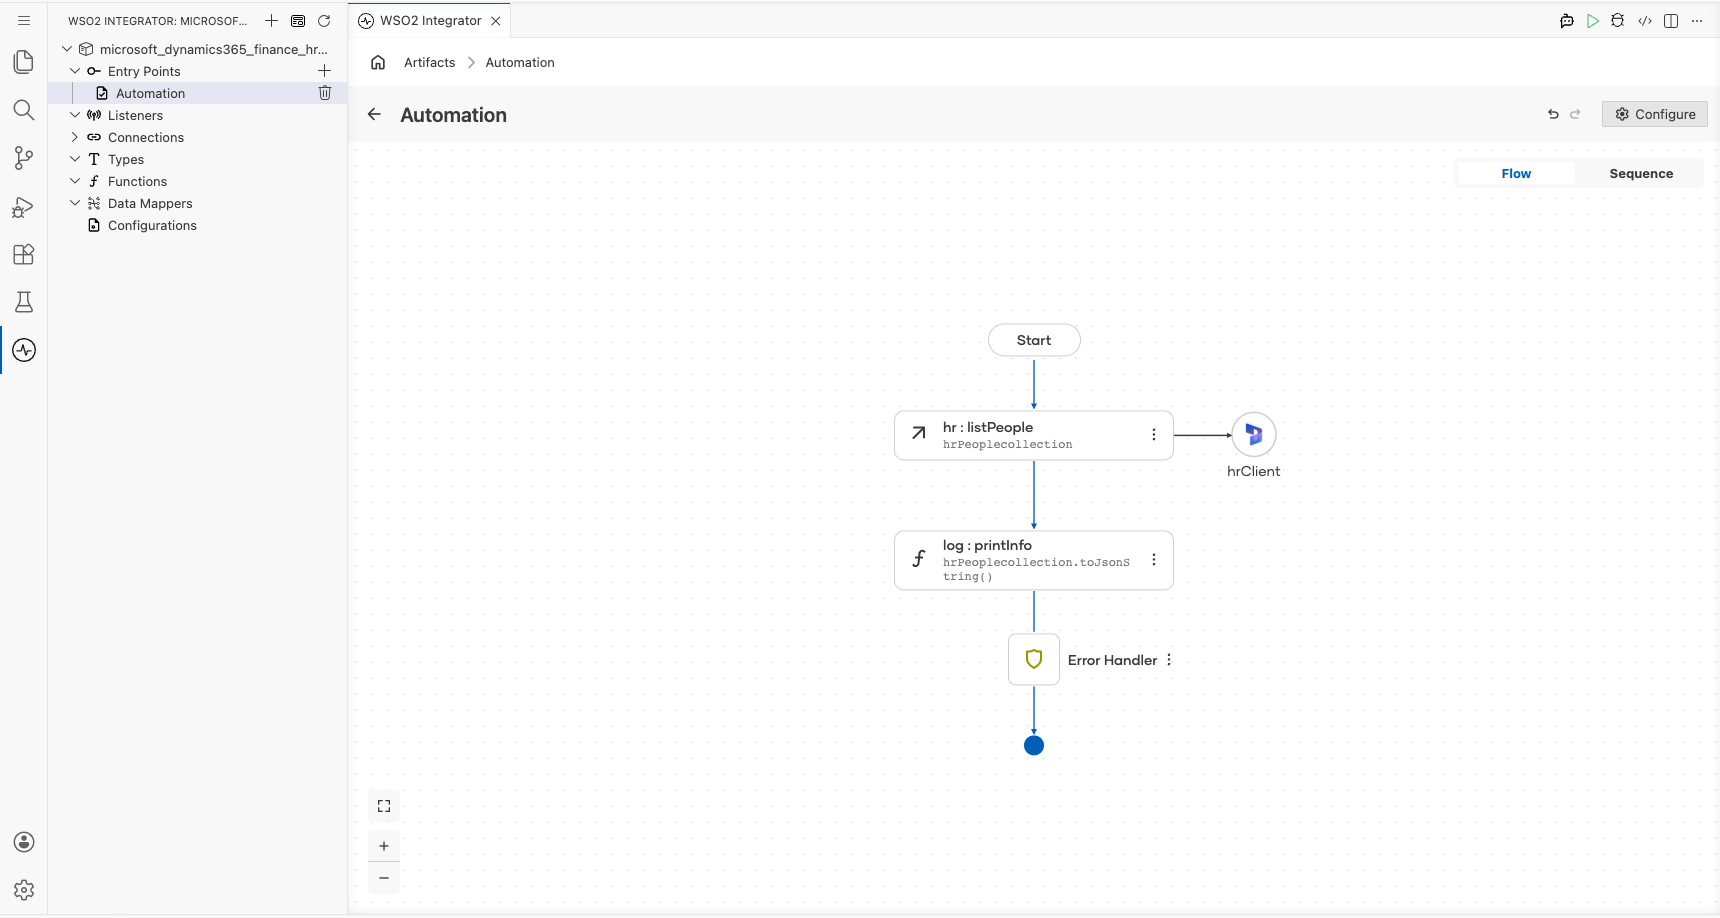Collapse the Data Mappers section
The height and width of the screenshot is (918, 1720).
(75, 203)
